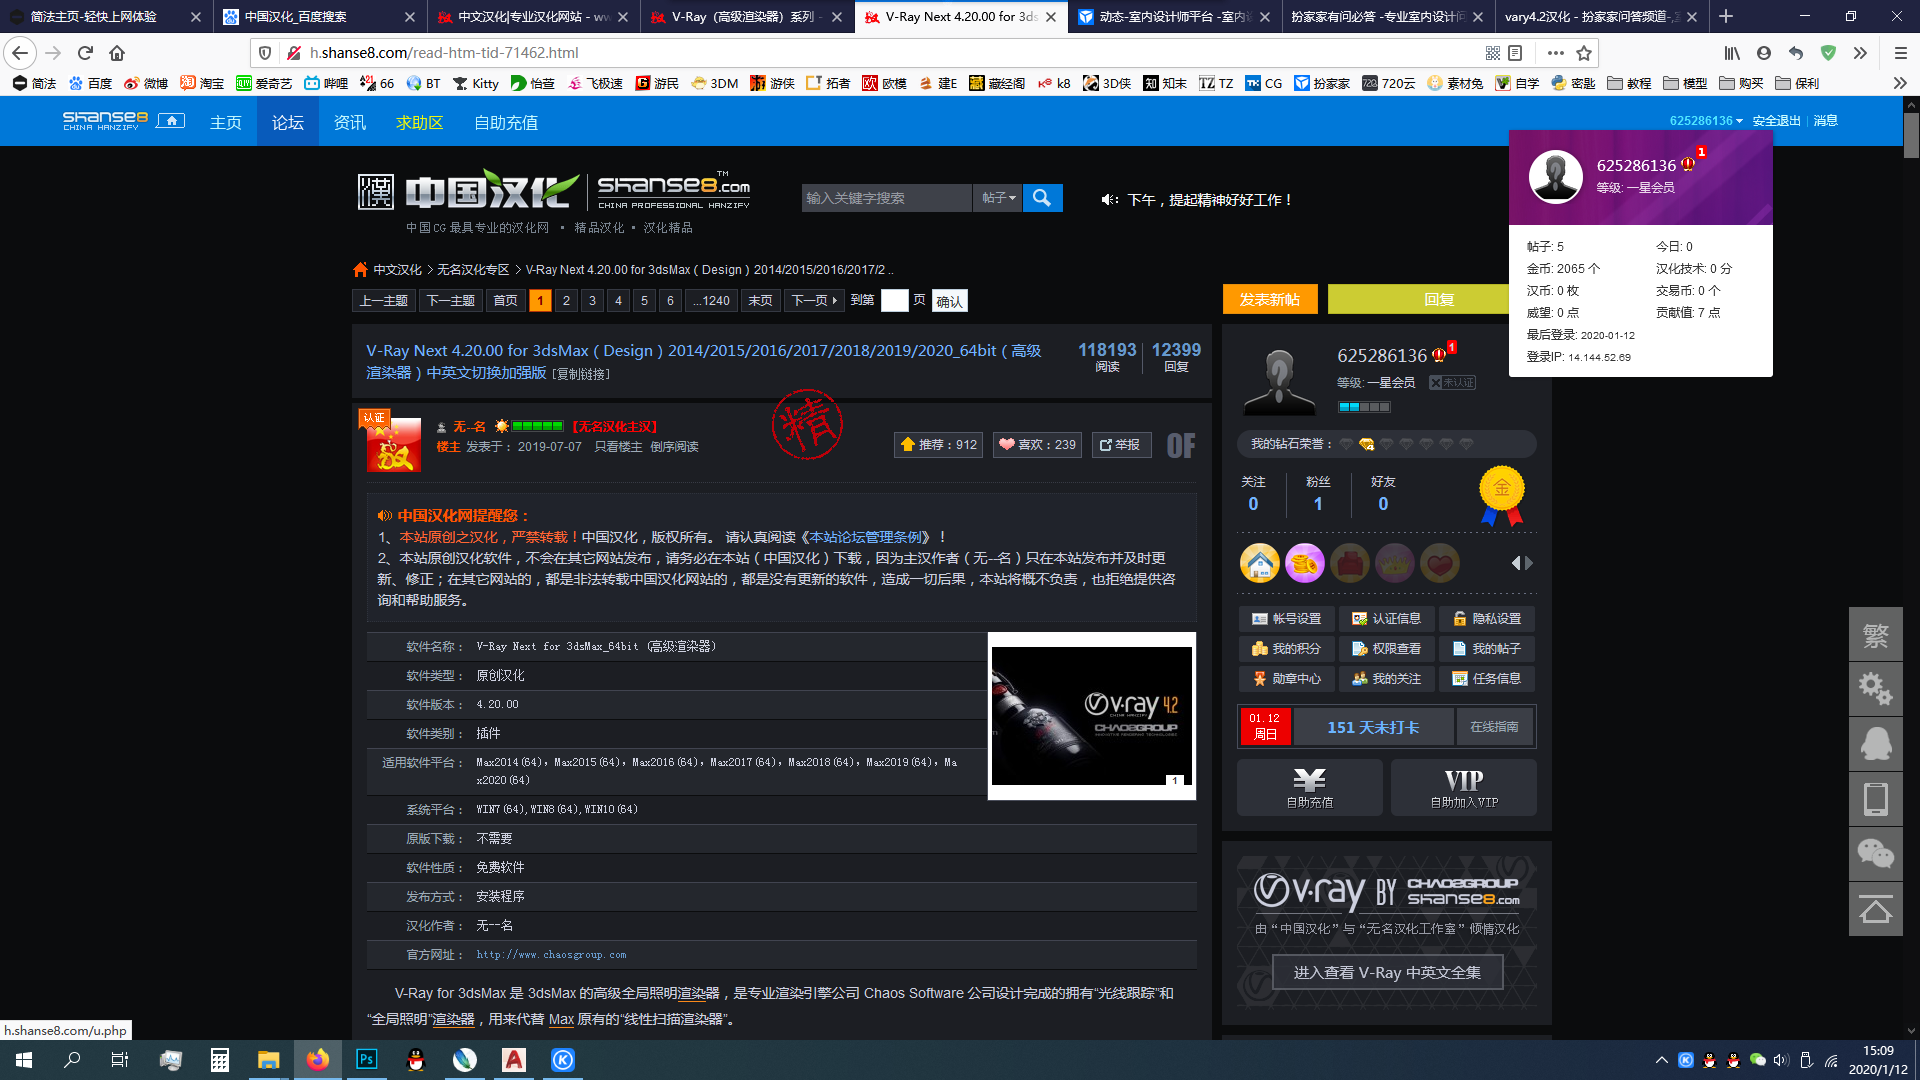Click the Firefox address bar URL
Viewport: 1920px width, 1080px height.
(x=444, y=53)
